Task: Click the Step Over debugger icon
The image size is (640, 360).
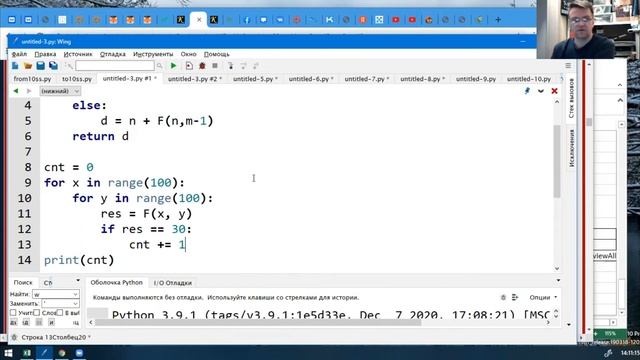Action: [243, 66]
